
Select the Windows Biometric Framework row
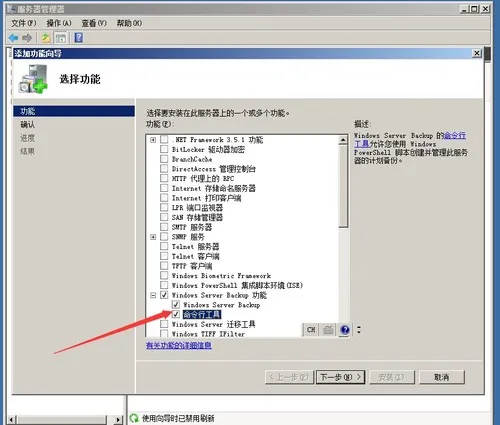tap(221, 276)
